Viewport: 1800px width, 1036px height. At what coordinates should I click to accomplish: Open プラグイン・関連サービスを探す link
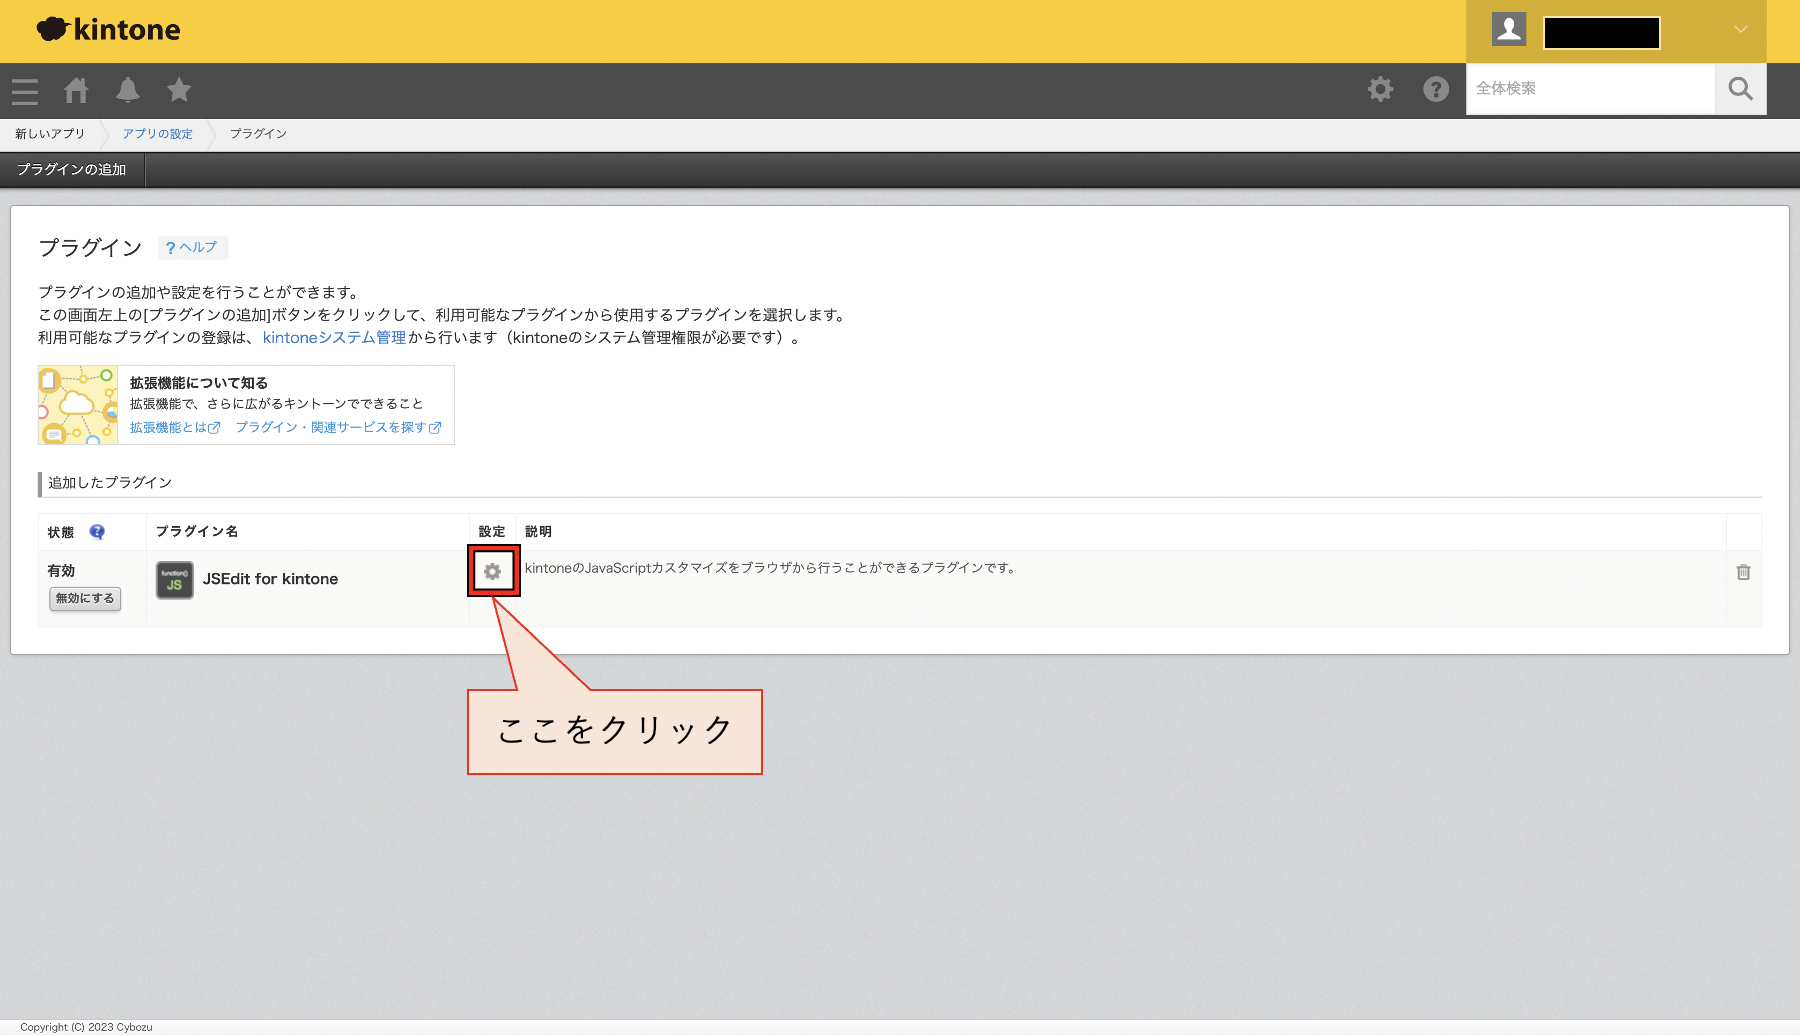338,427
